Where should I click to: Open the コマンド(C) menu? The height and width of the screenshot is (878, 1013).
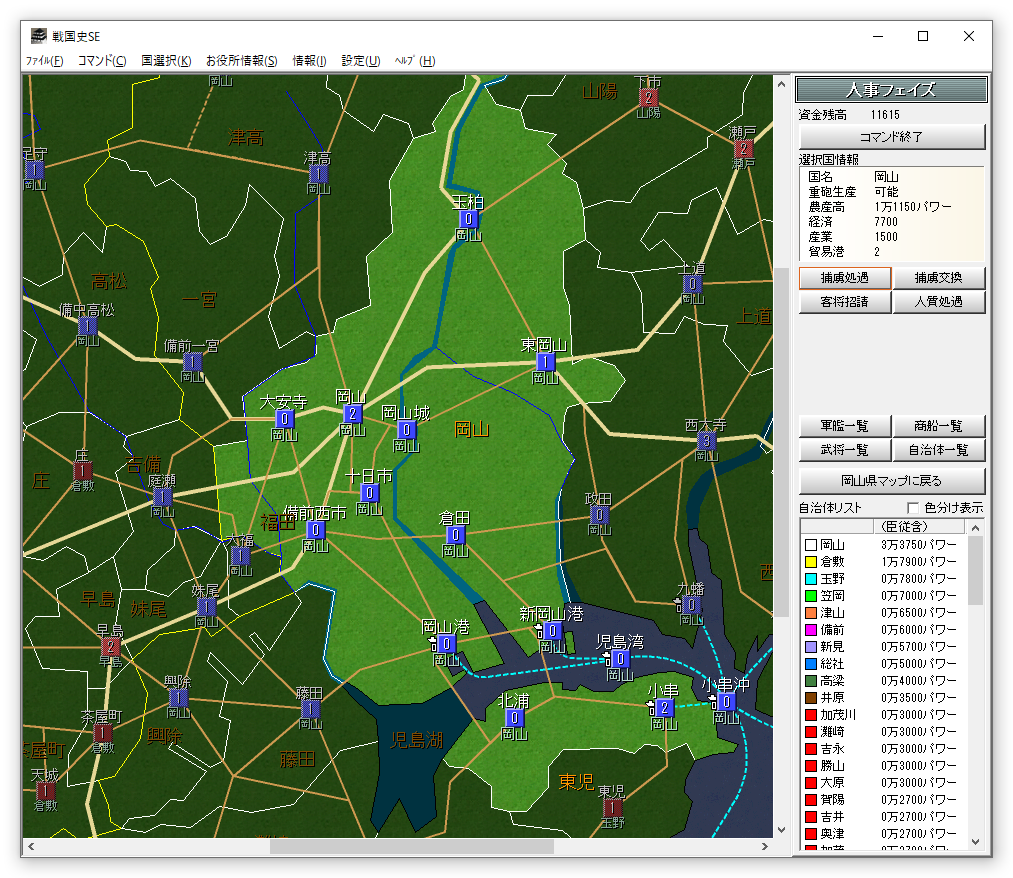[x=102, y=61]
